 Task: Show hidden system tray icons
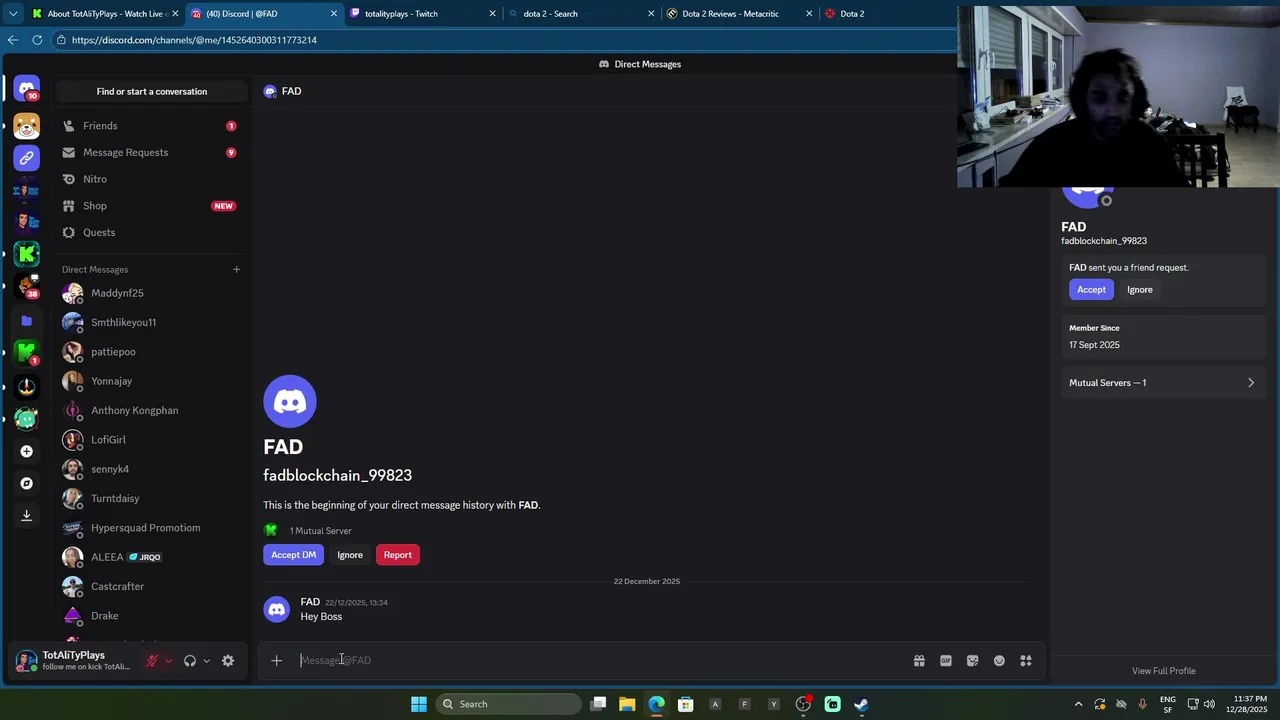(x=1078, y=704)
